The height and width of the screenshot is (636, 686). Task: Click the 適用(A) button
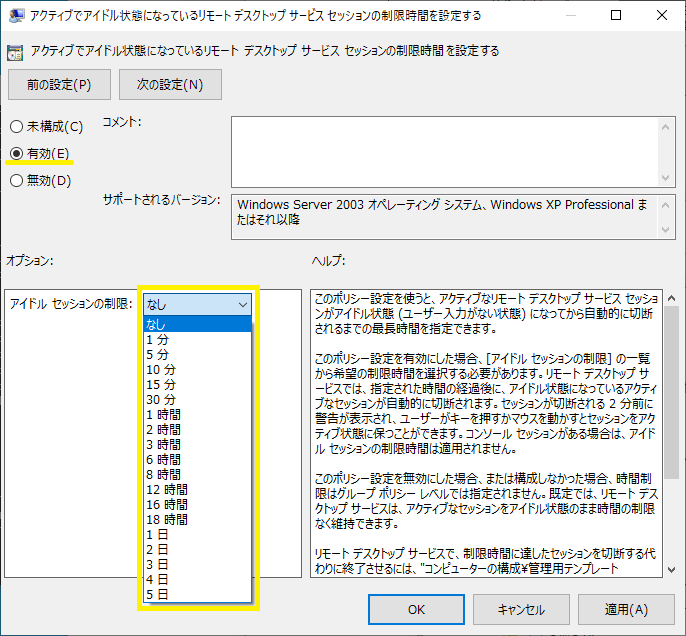click(626, 609)
